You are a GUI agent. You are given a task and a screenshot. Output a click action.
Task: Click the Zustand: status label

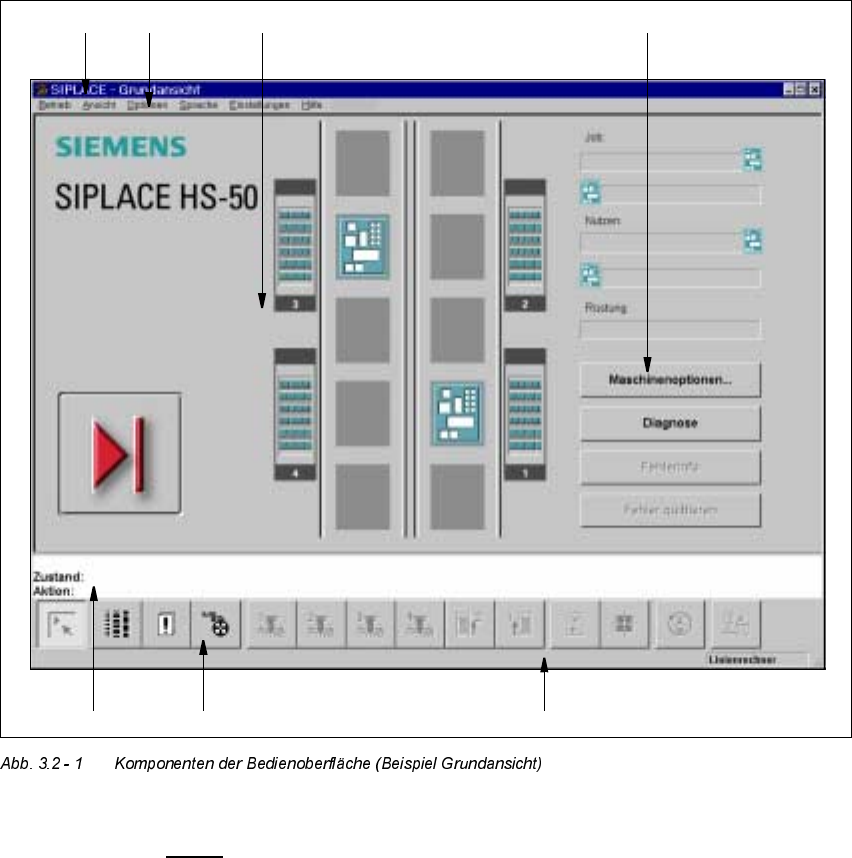coord(59,577)
